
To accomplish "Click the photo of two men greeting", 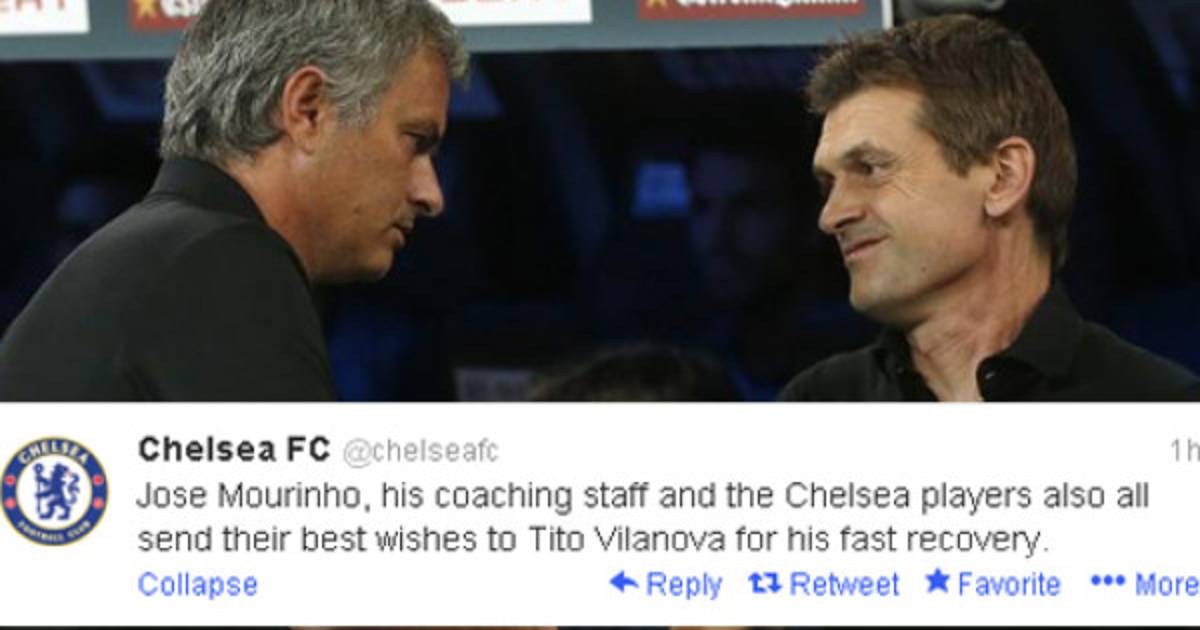I will [x=600, y=200].
